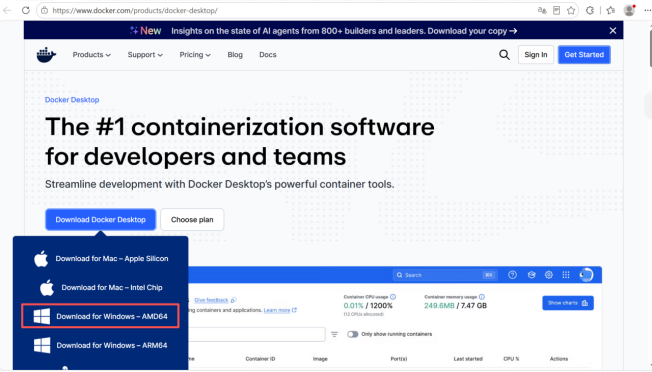Image resolution: width=652 pixels, height=372 pixels.
Task: Click the Last started column header
Action: (468, 359)
